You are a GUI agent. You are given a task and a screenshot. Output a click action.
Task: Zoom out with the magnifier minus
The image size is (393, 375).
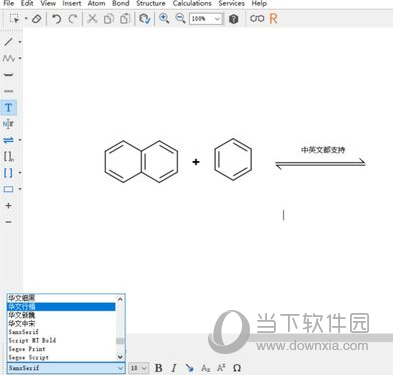point(180,18)
